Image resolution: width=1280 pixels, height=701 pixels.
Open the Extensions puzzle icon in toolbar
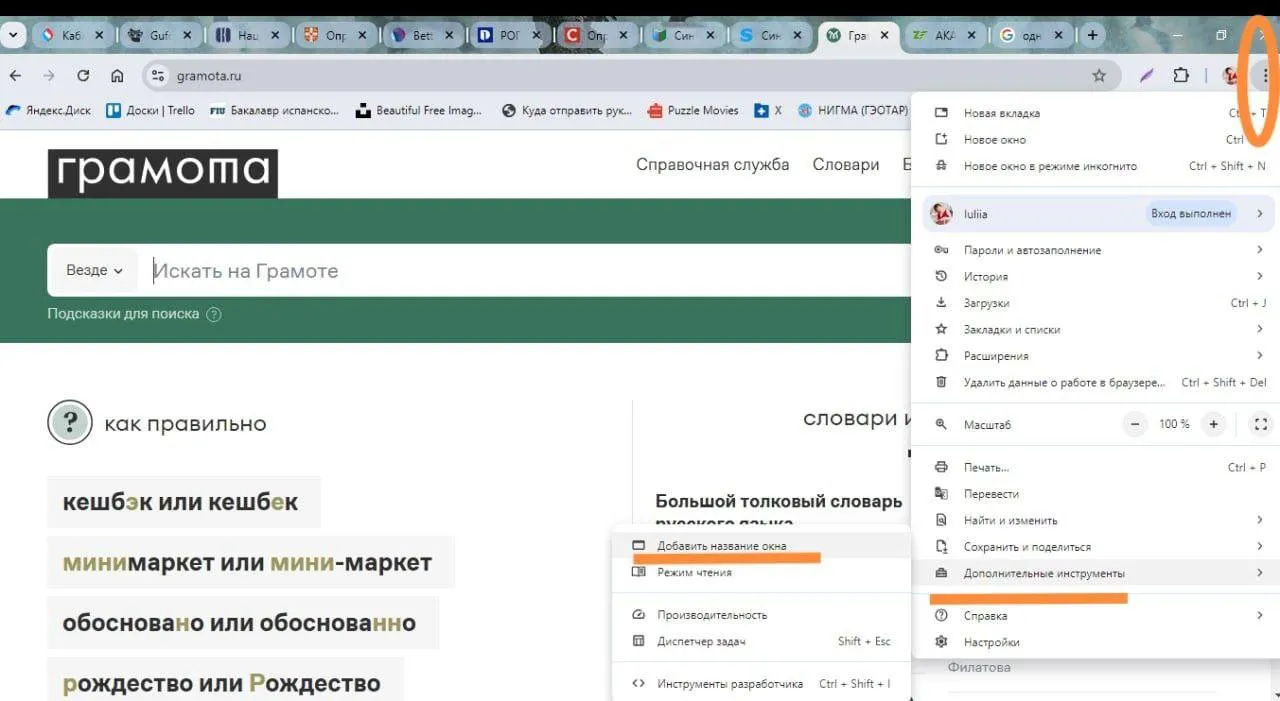click(1181, 75)
